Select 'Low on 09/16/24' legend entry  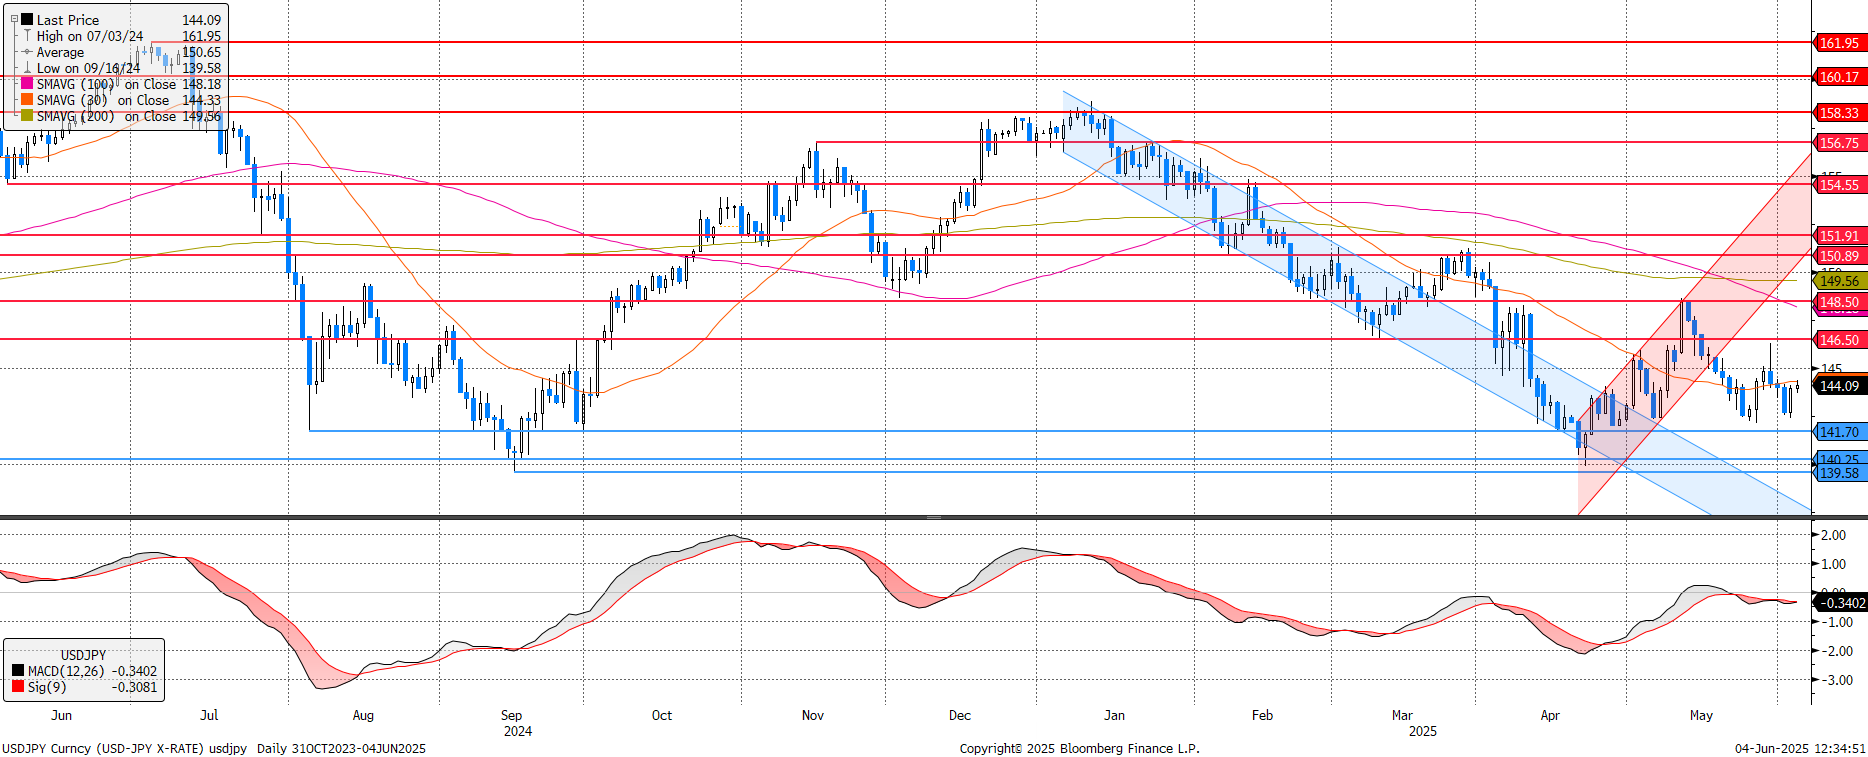(x=88, y=68)
